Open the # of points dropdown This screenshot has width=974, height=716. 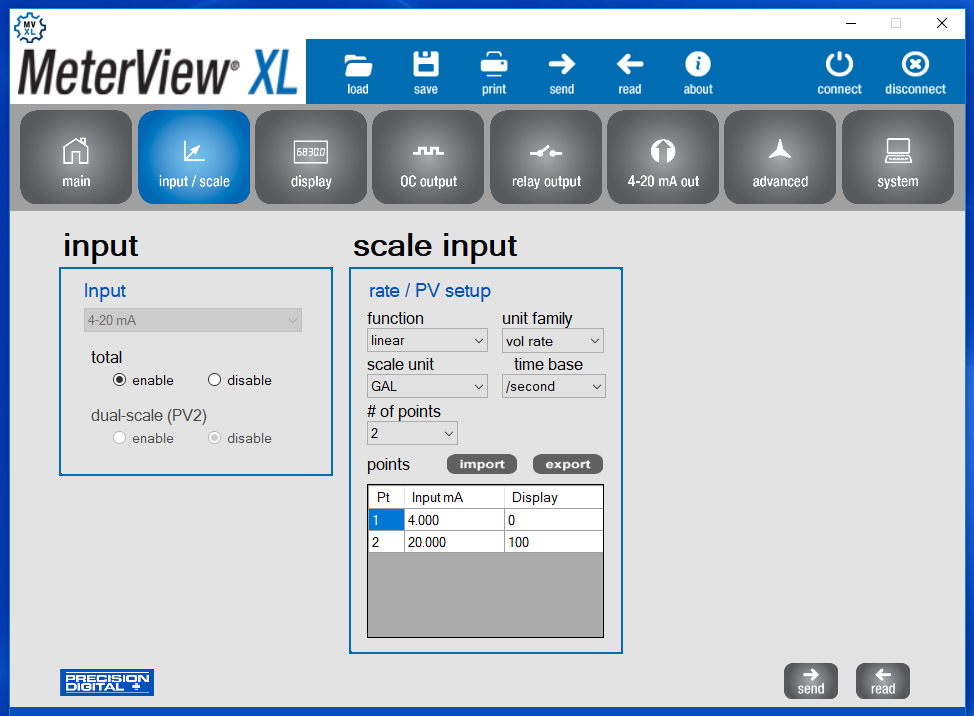click(412, 433)
